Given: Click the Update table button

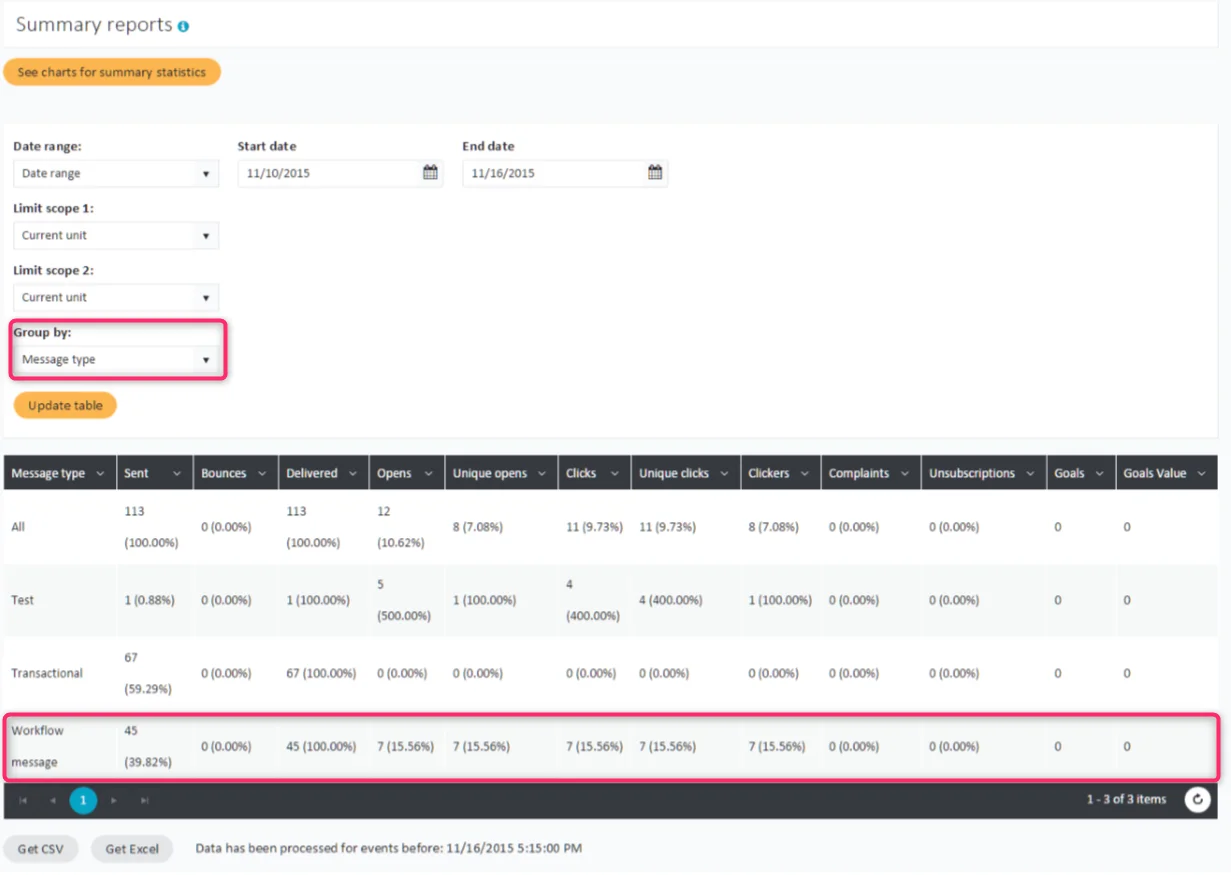Looking at the screenshot, I should click(x=65, y=406).
